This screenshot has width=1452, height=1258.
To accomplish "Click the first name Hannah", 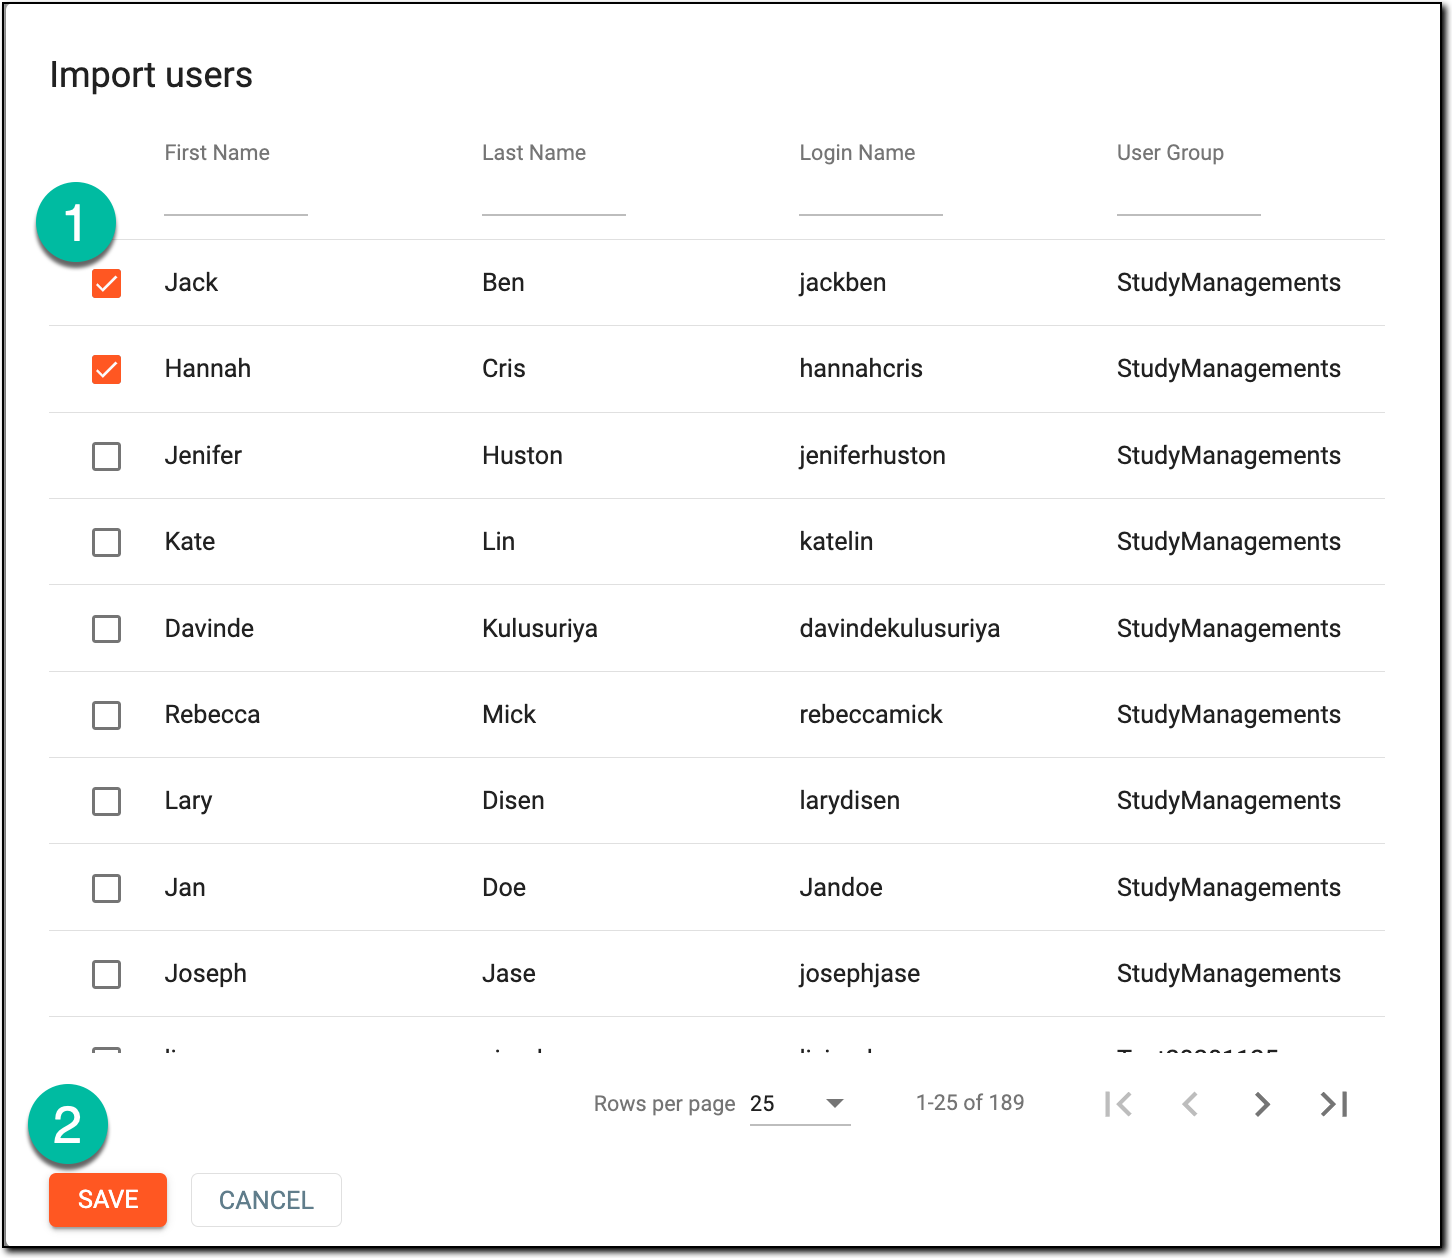I will click(208, 369).
